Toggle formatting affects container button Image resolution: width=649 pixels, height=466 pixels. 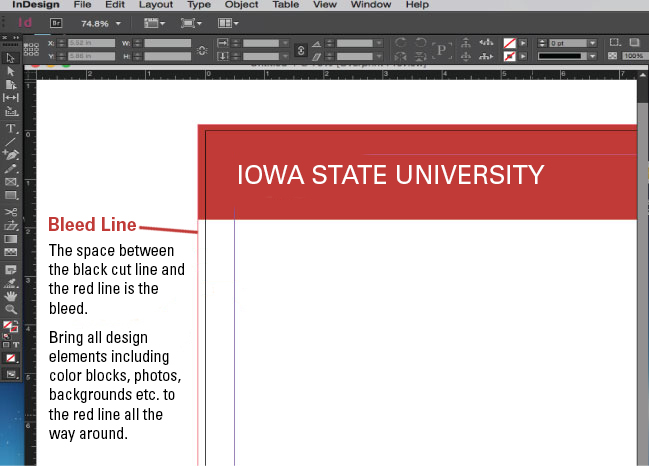(6, 345)
